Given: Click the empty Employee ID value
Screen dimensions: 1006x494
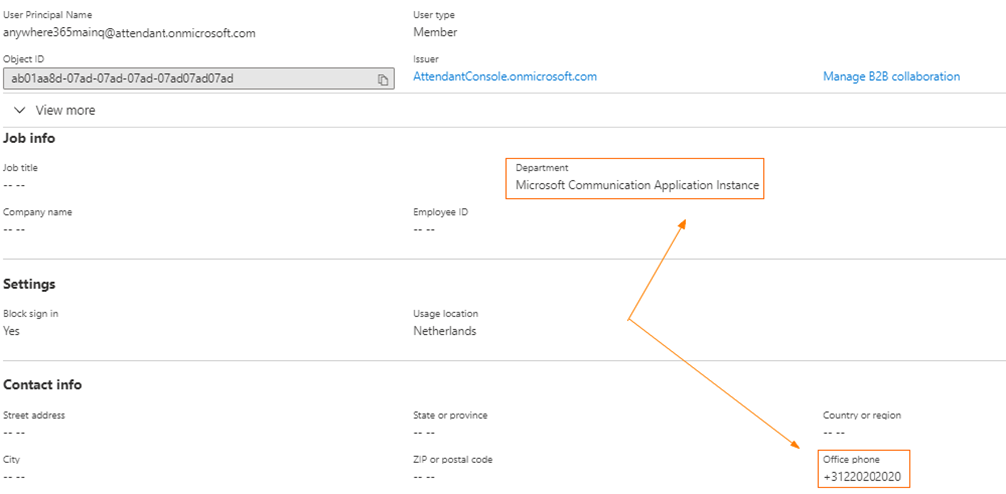Looking at the screenshot, I should 424,229.
